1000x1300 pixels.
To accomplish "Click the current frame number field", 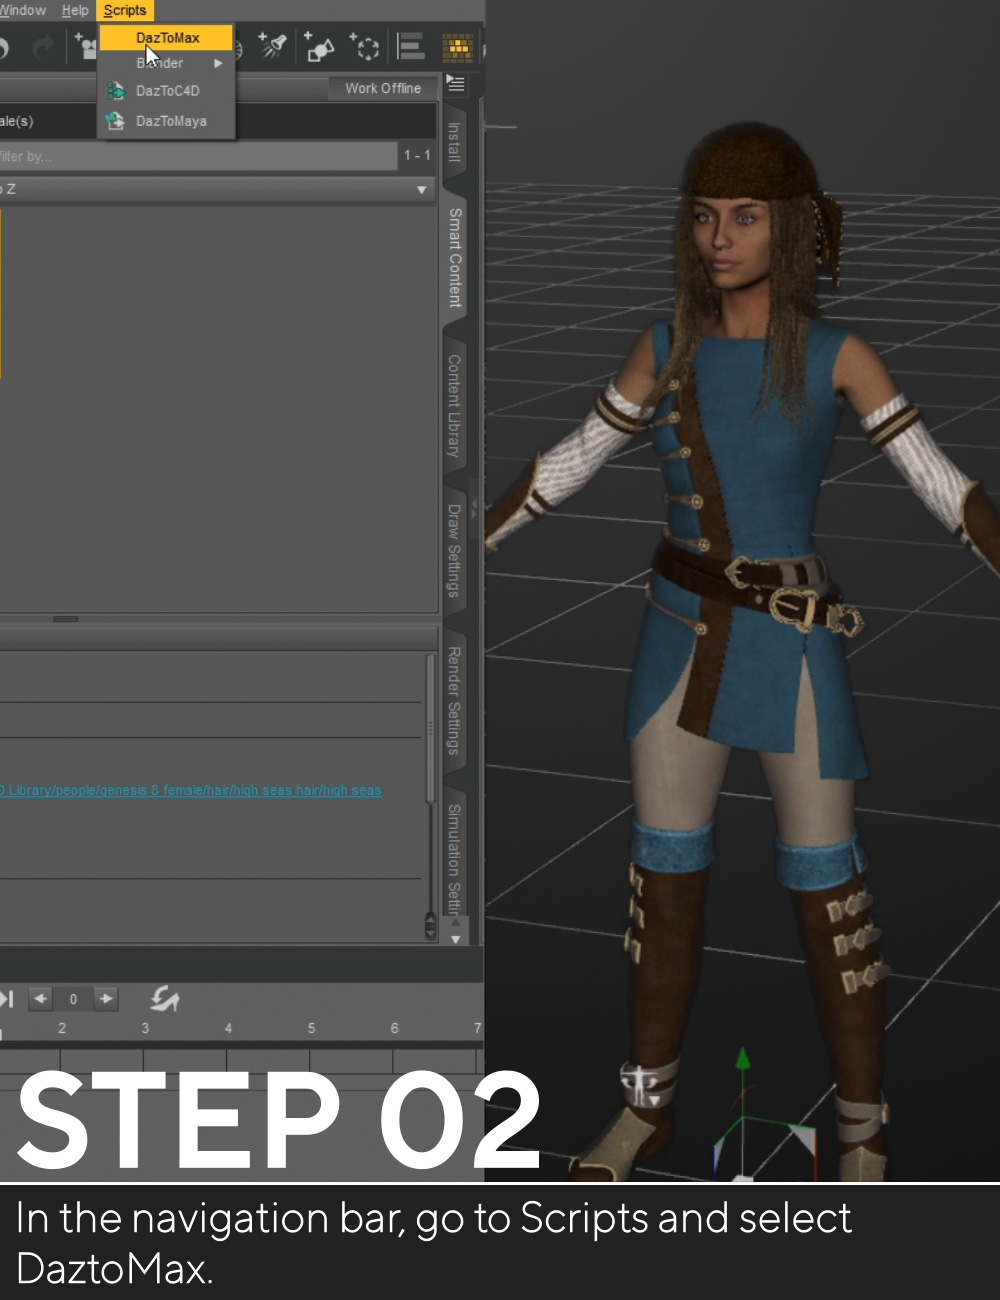I will coord(73,998).
